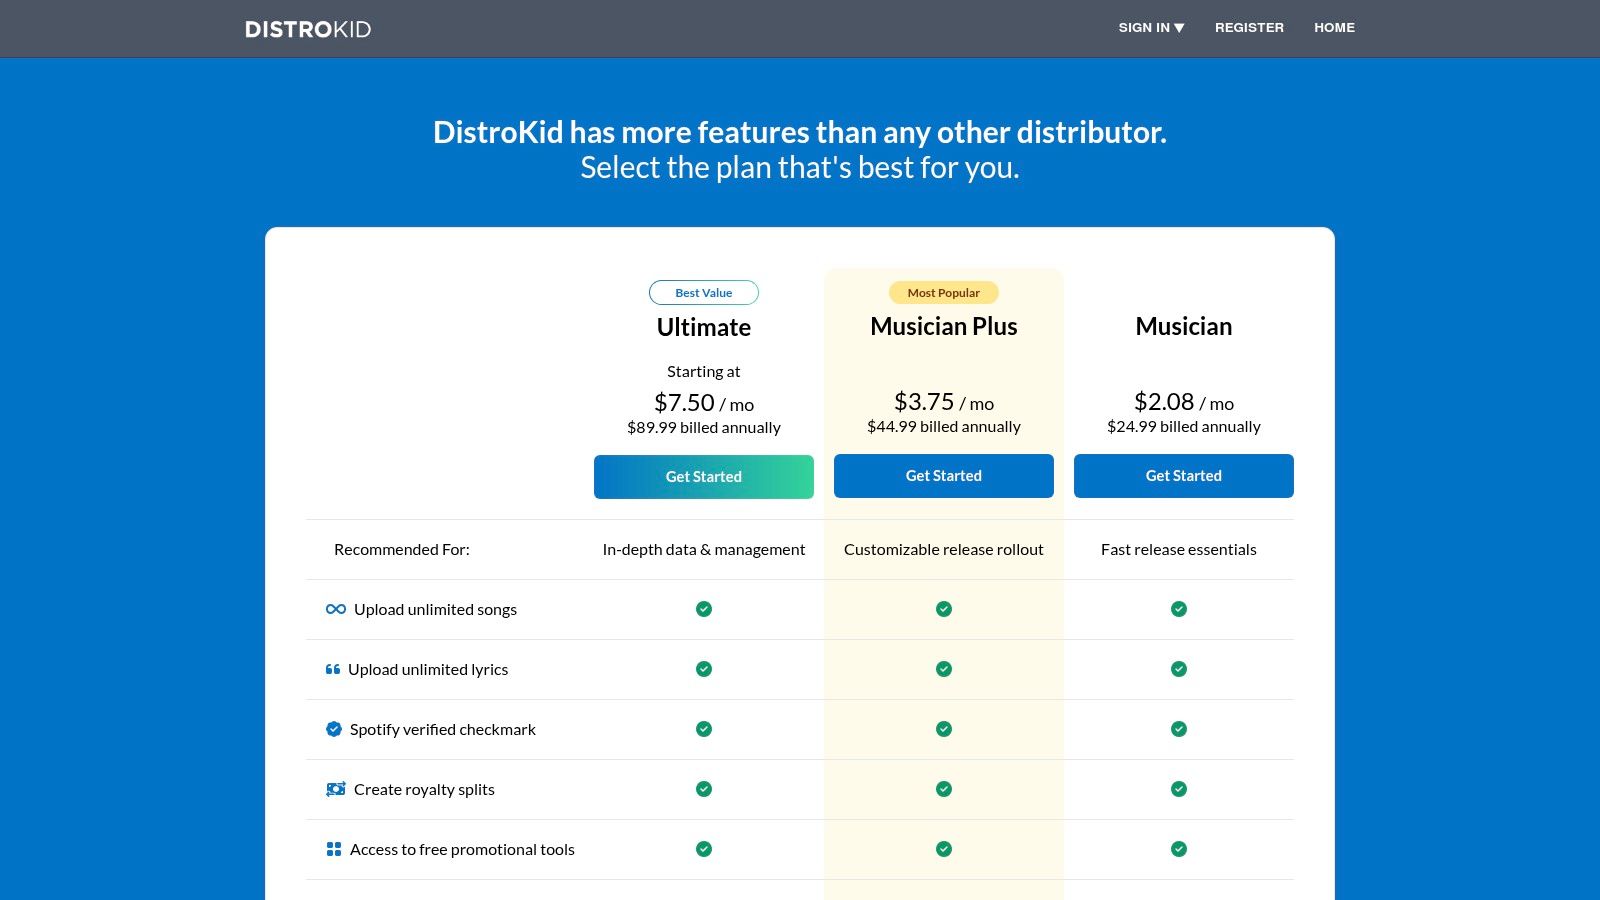The height and width of the screenshot is (900, 1600).
Task: Go to the Register page
Action: [x=1249, y=28]
